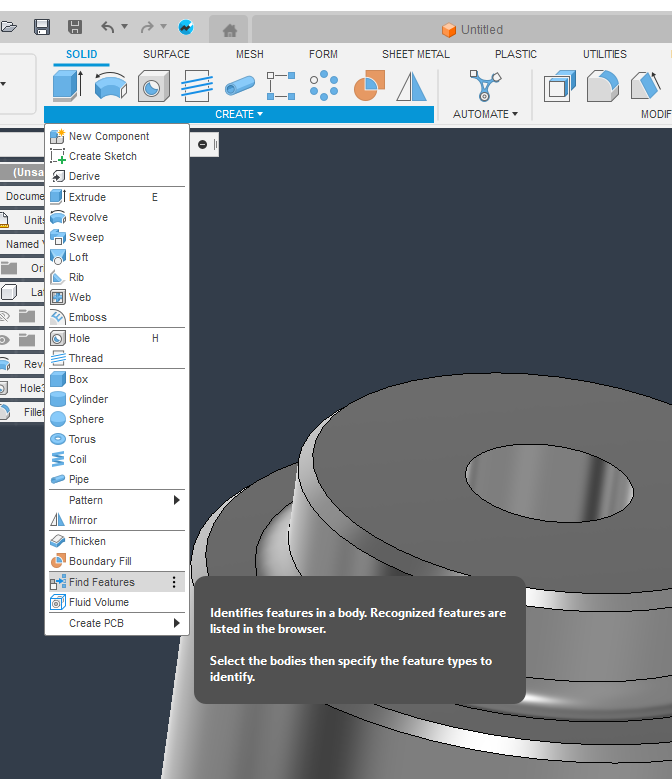672x779 pixels.
Task: Click the Mirror toolbar icon
Action: (x=411, y=86)
